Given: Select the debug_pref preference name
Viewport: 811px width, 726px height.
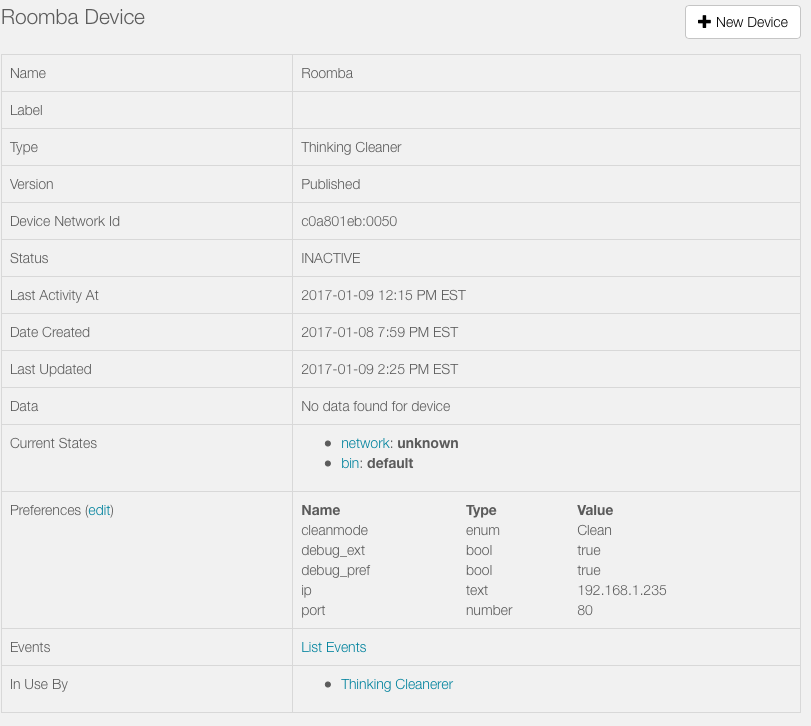Looking at the screenshot, I should pos(336,571).
